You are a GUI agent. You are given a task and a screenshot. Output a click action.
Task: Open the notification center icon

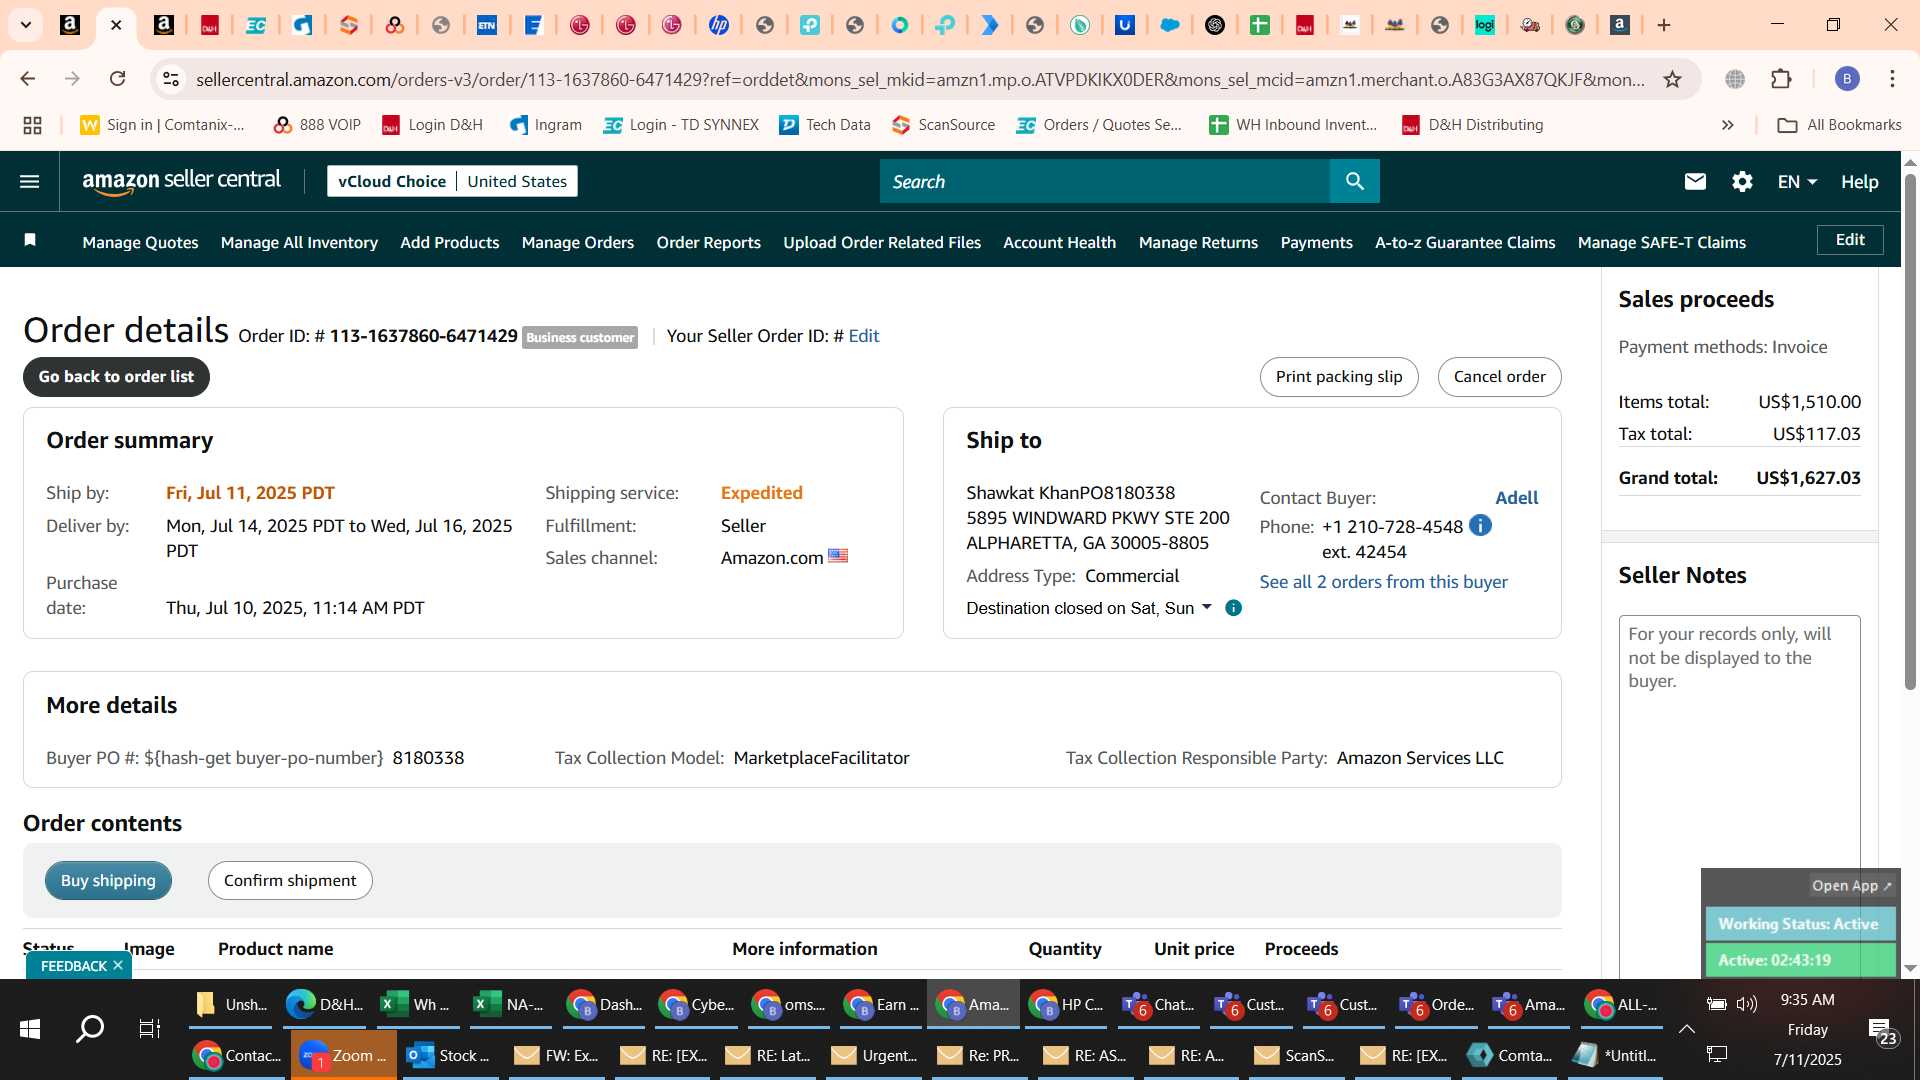(x=1880, y=1031)
